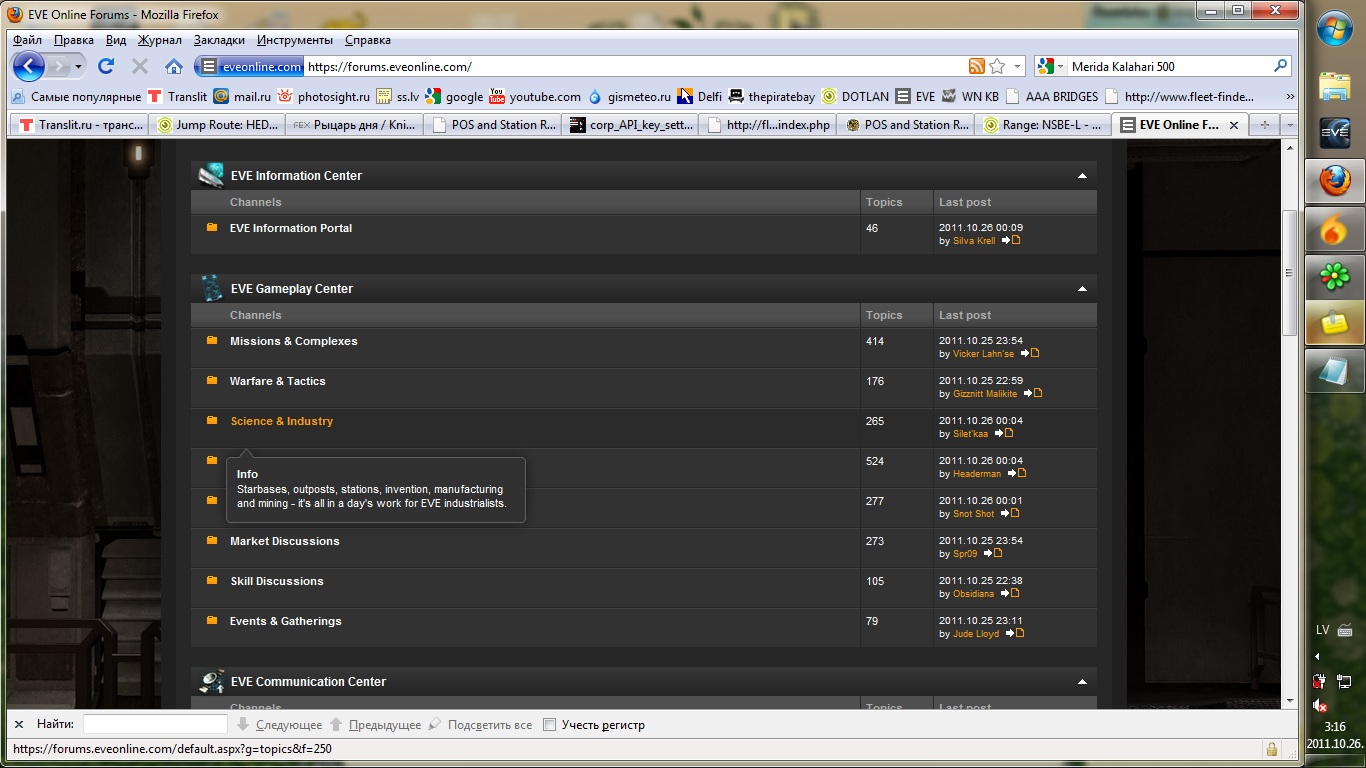
Task: Click the EVE Information Center section icon
Action: pos(211,175)
